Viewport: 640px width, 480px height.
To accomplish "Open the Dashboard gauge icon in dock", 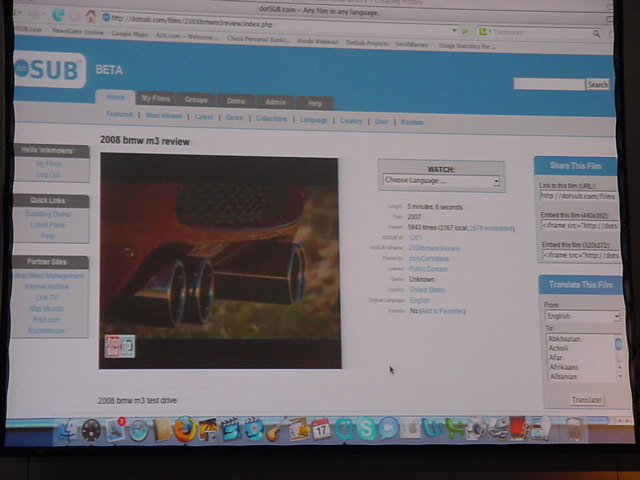I will tap(91, 430).
